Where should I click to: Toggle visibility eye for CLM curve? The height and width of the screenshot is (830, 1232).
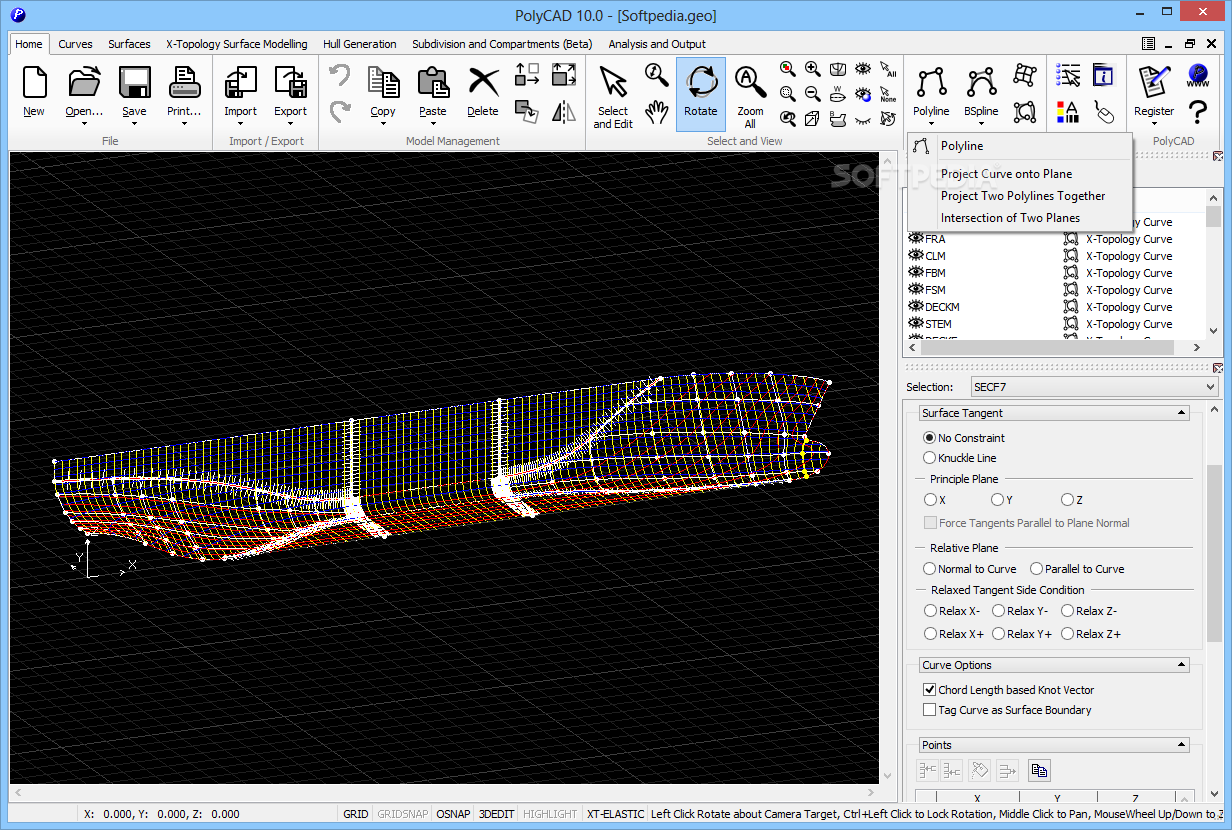915,256
